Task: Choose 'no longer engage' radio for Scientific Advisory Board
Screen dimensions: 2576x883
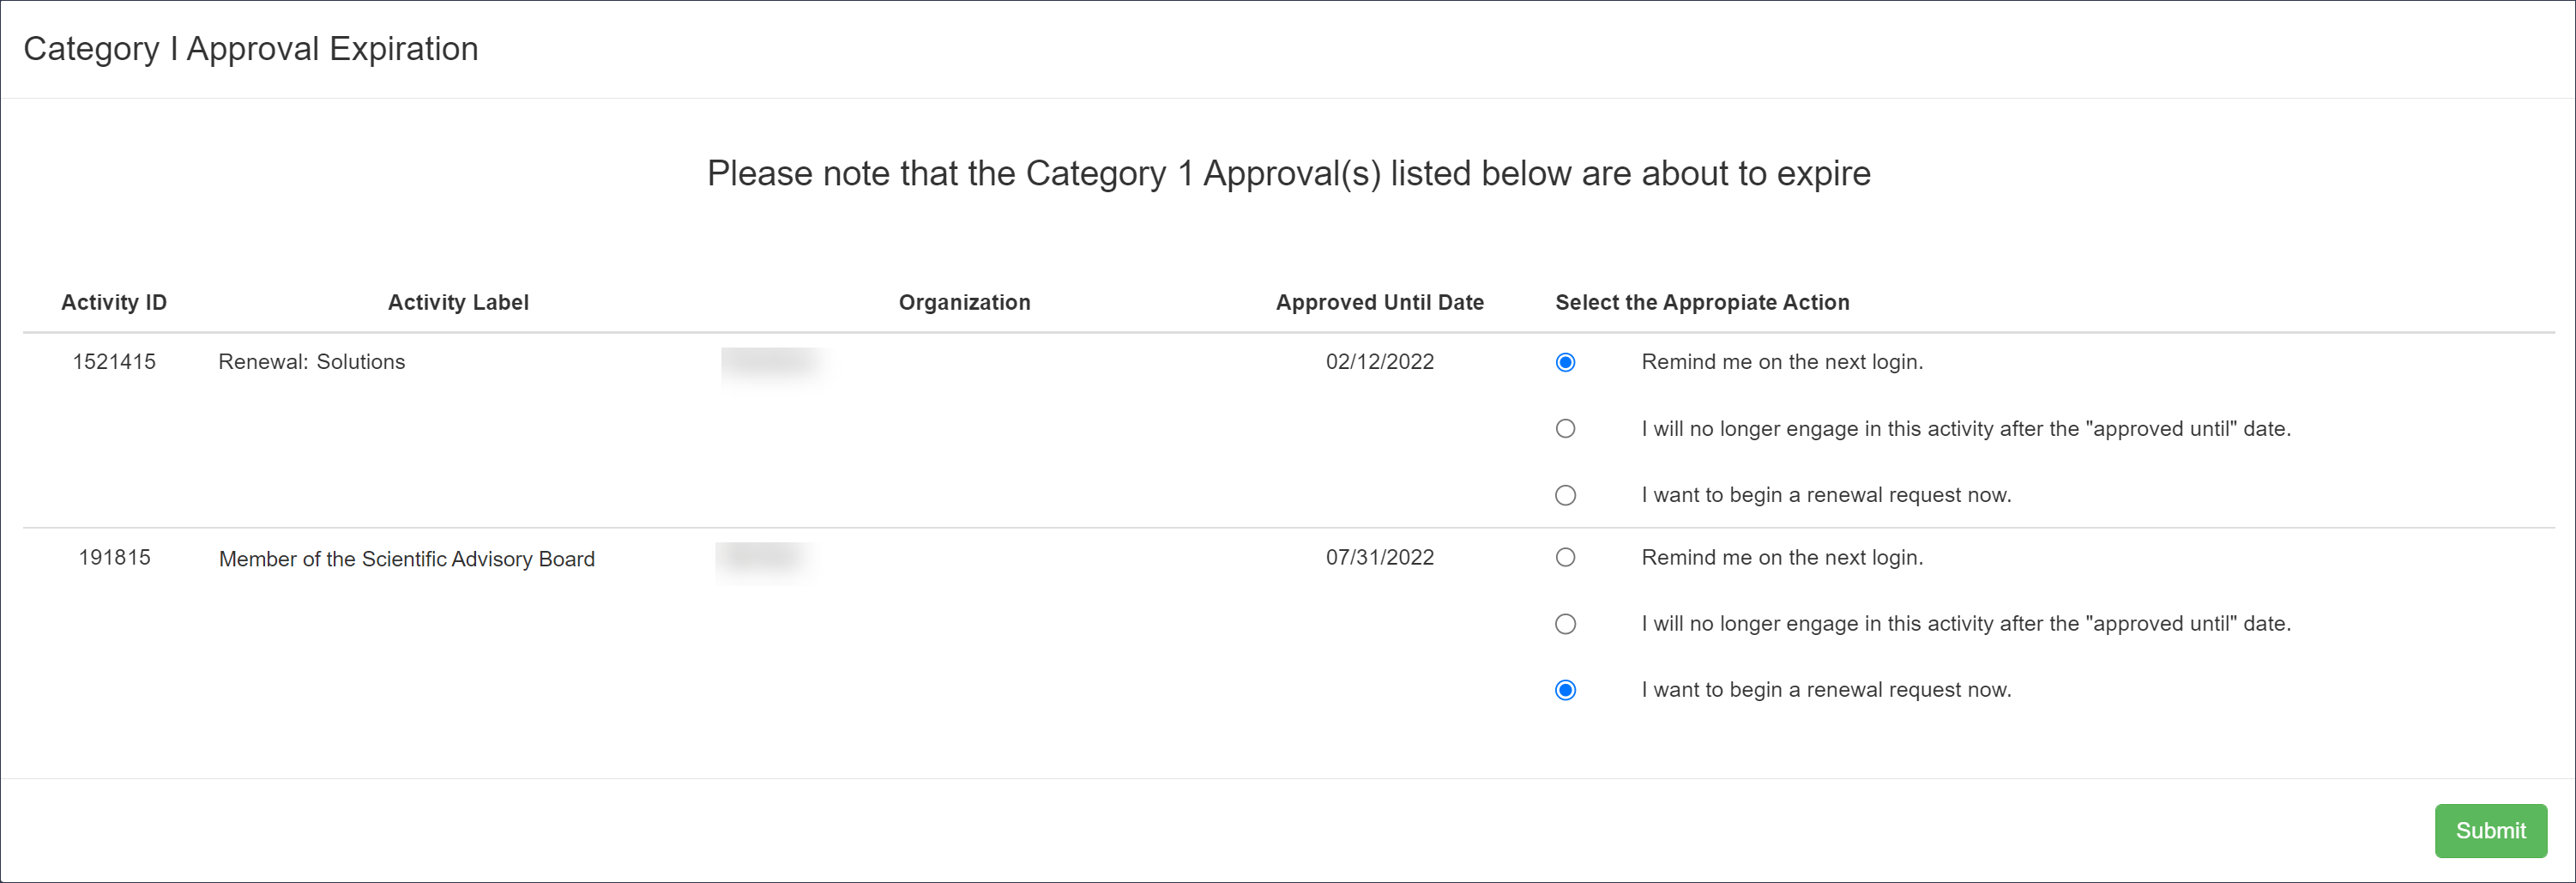Action: 1565,624
